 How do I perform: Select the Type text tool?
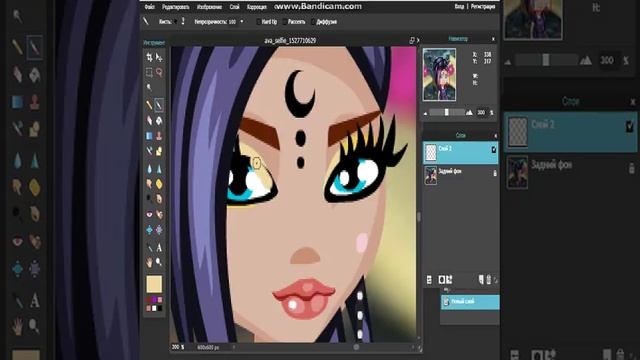[x=159, y=247]
